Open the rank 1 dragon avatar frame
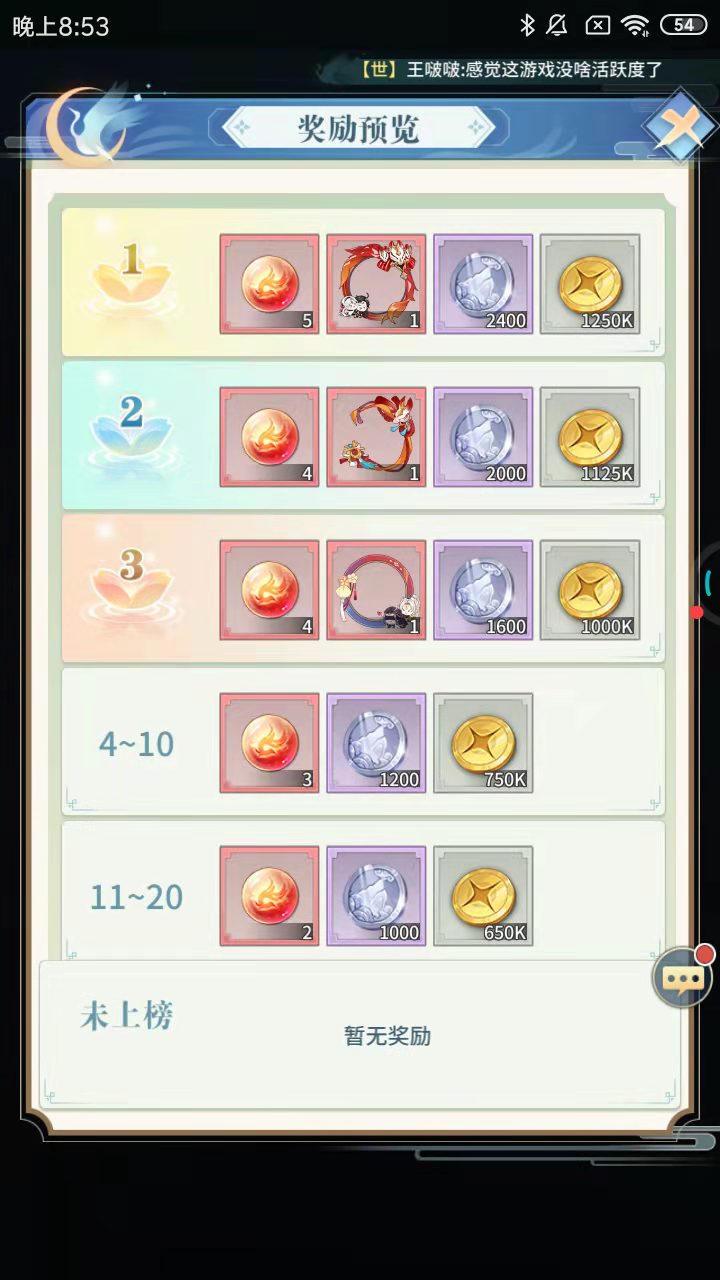The width and height of the screenshot is (720, 1280). point(376,284)
